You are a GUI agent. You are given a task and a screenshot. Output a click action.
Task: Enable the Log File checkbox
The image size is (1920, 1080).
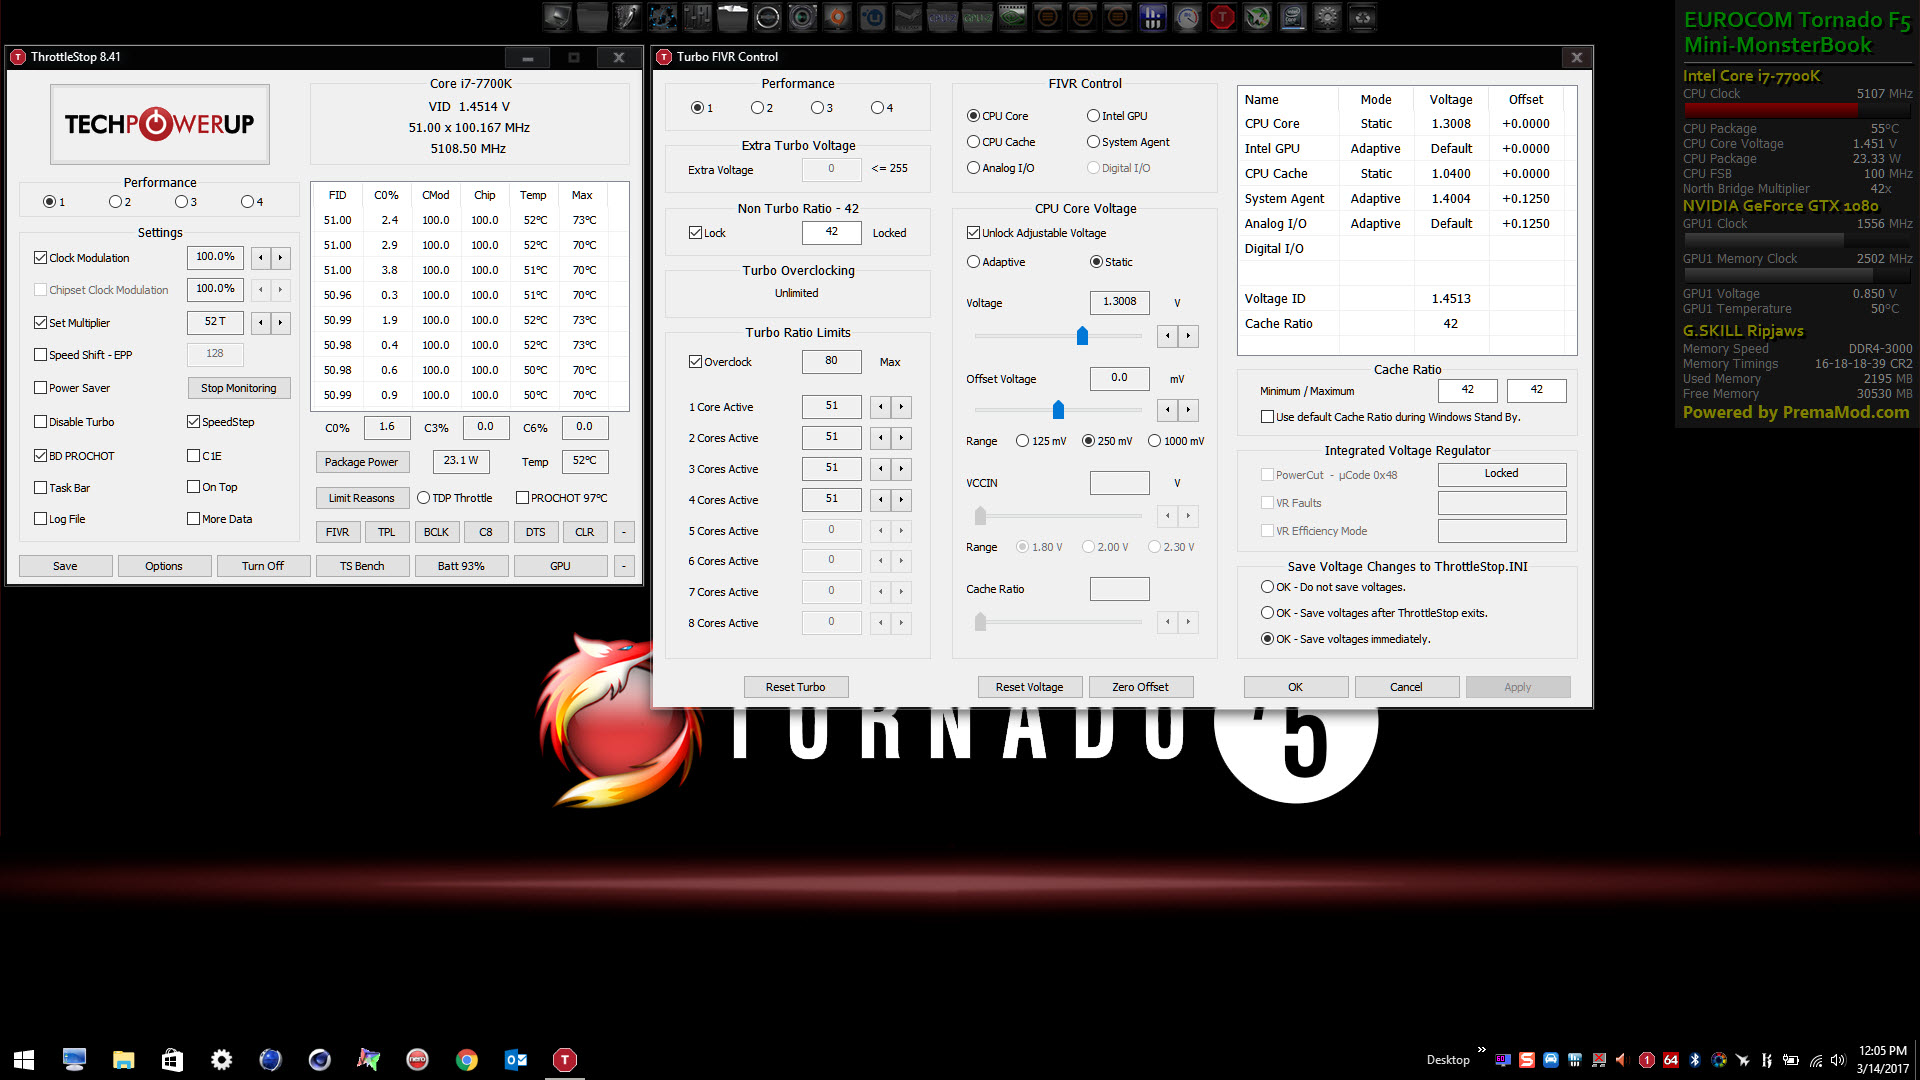pyautogui.click(x=40, y=519)
